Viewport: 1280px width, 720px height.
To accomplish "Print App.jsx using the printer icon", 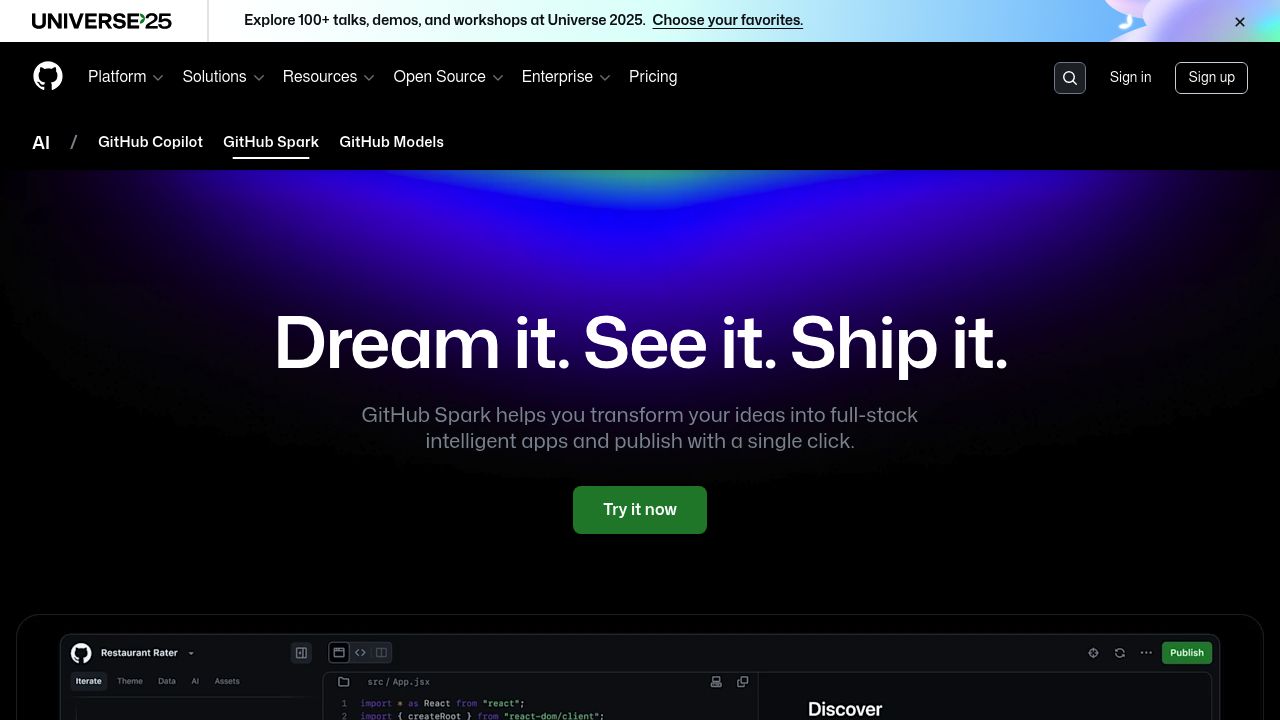I will pyautogui.click(x=715, y=682).
